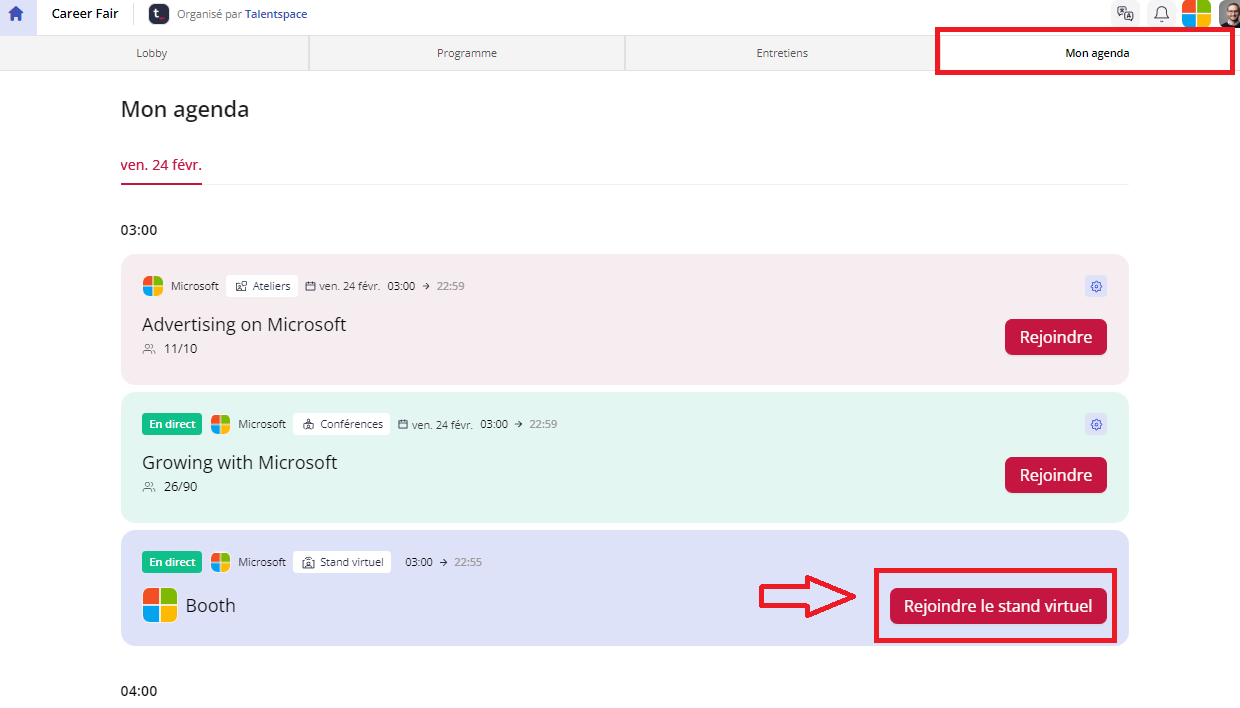The image size is (1240, 708).
Task: Click the Stand virtuel tag
Action: (342, 562)
